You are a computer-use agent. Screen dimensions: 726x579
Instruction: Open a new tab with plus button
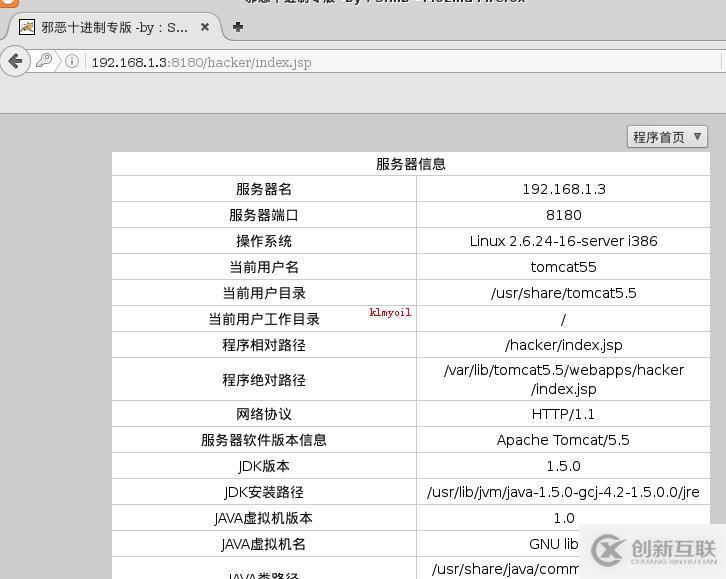pyautogui.click(x=238, y=27)
